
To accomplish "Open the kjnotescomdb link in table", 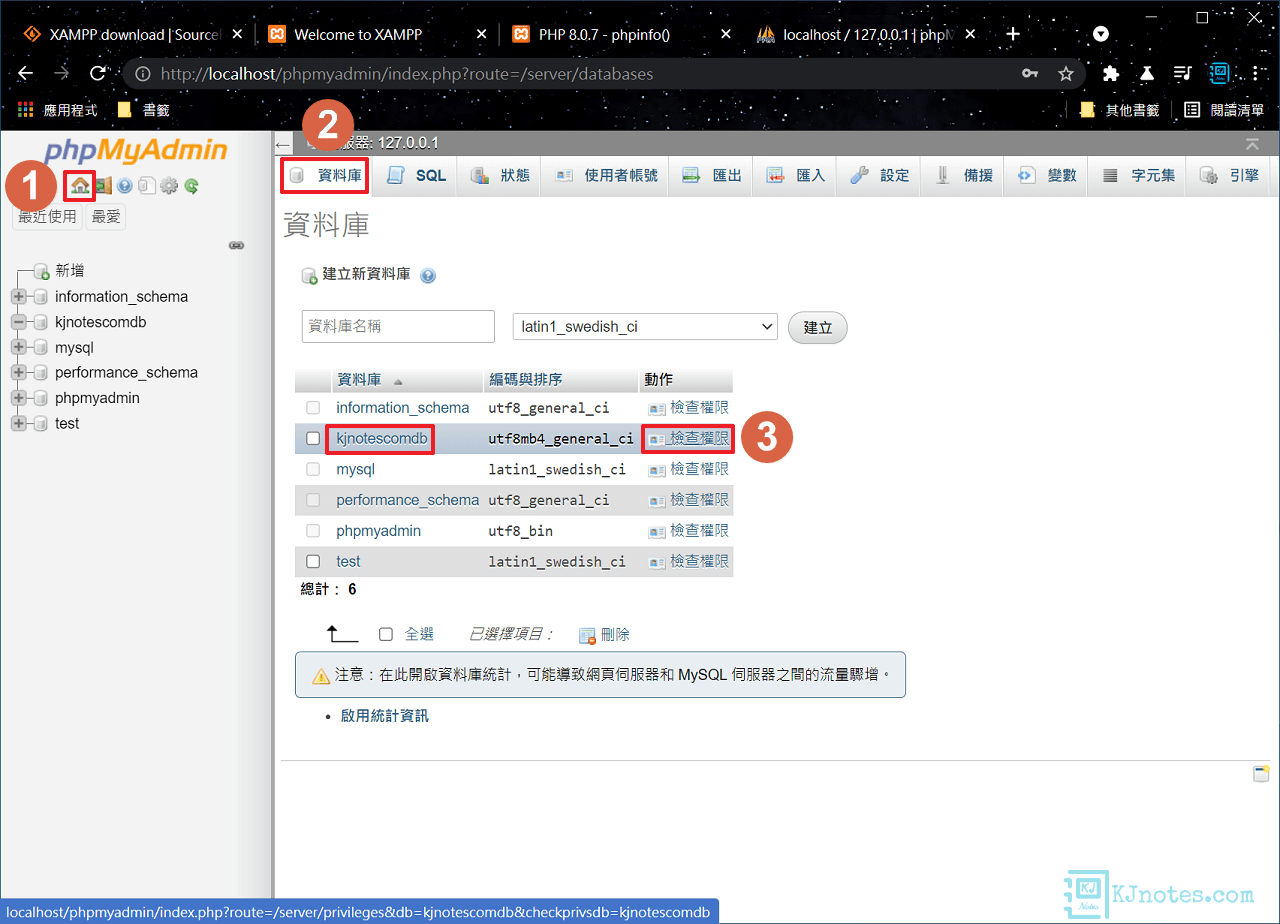I will click(x=382, y=438).
